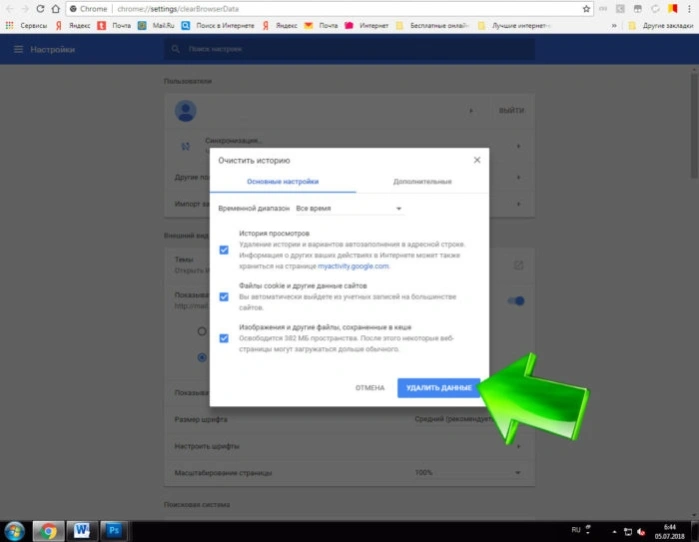Open the Интернет bookmark
Image resolution: width=699 pixels, height=542 pixels.
pos(367,26)
